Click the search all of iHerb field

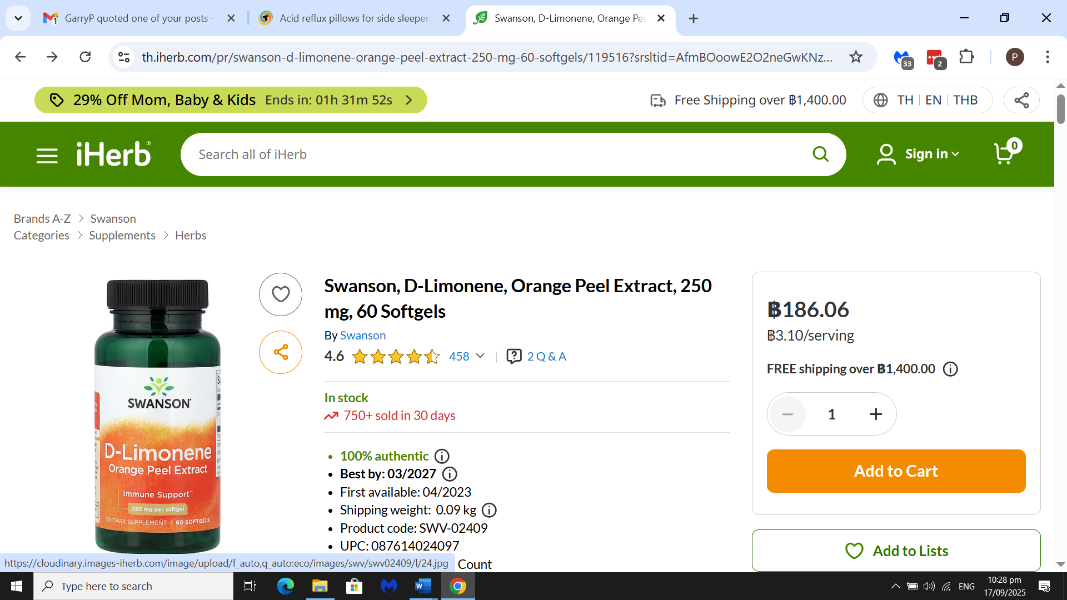(x=500, y=154)
